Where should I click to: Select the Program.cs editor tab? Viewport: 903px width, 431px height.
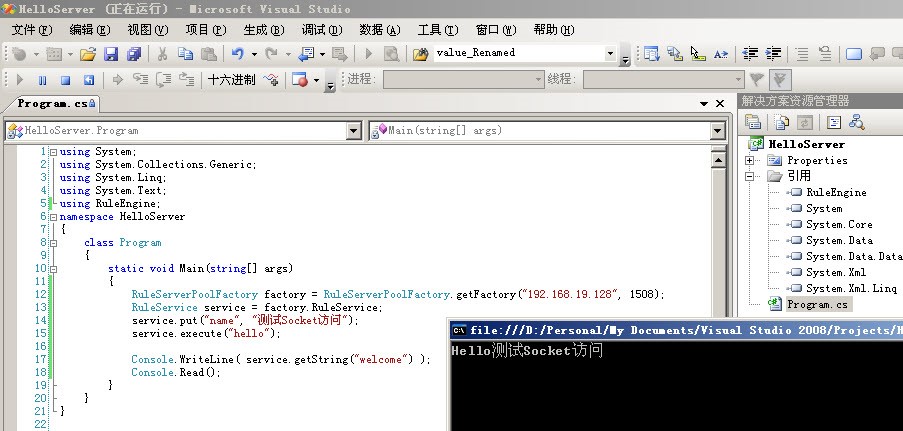[55, 104]
